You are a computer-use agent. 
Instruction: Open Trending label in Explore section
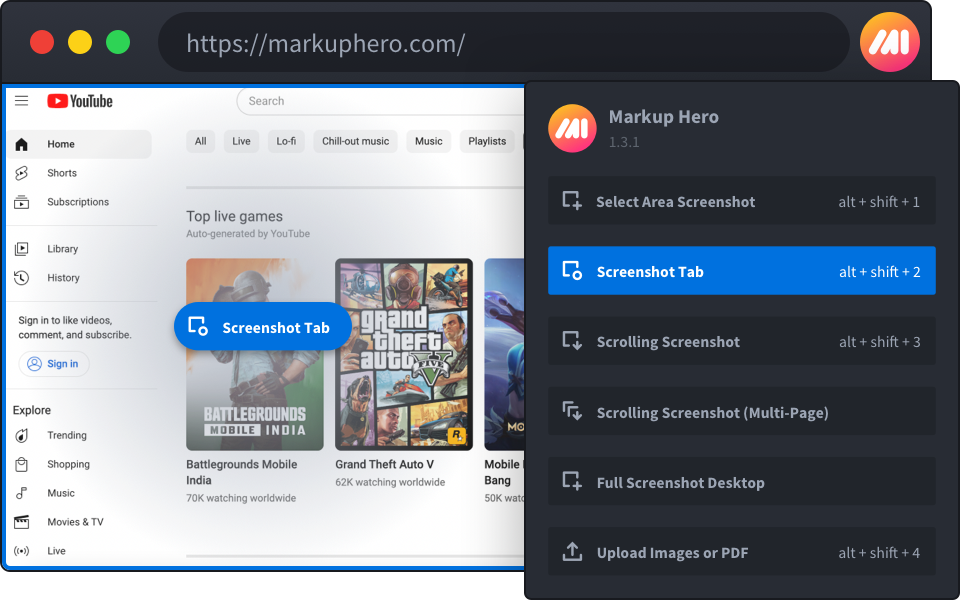67,435
